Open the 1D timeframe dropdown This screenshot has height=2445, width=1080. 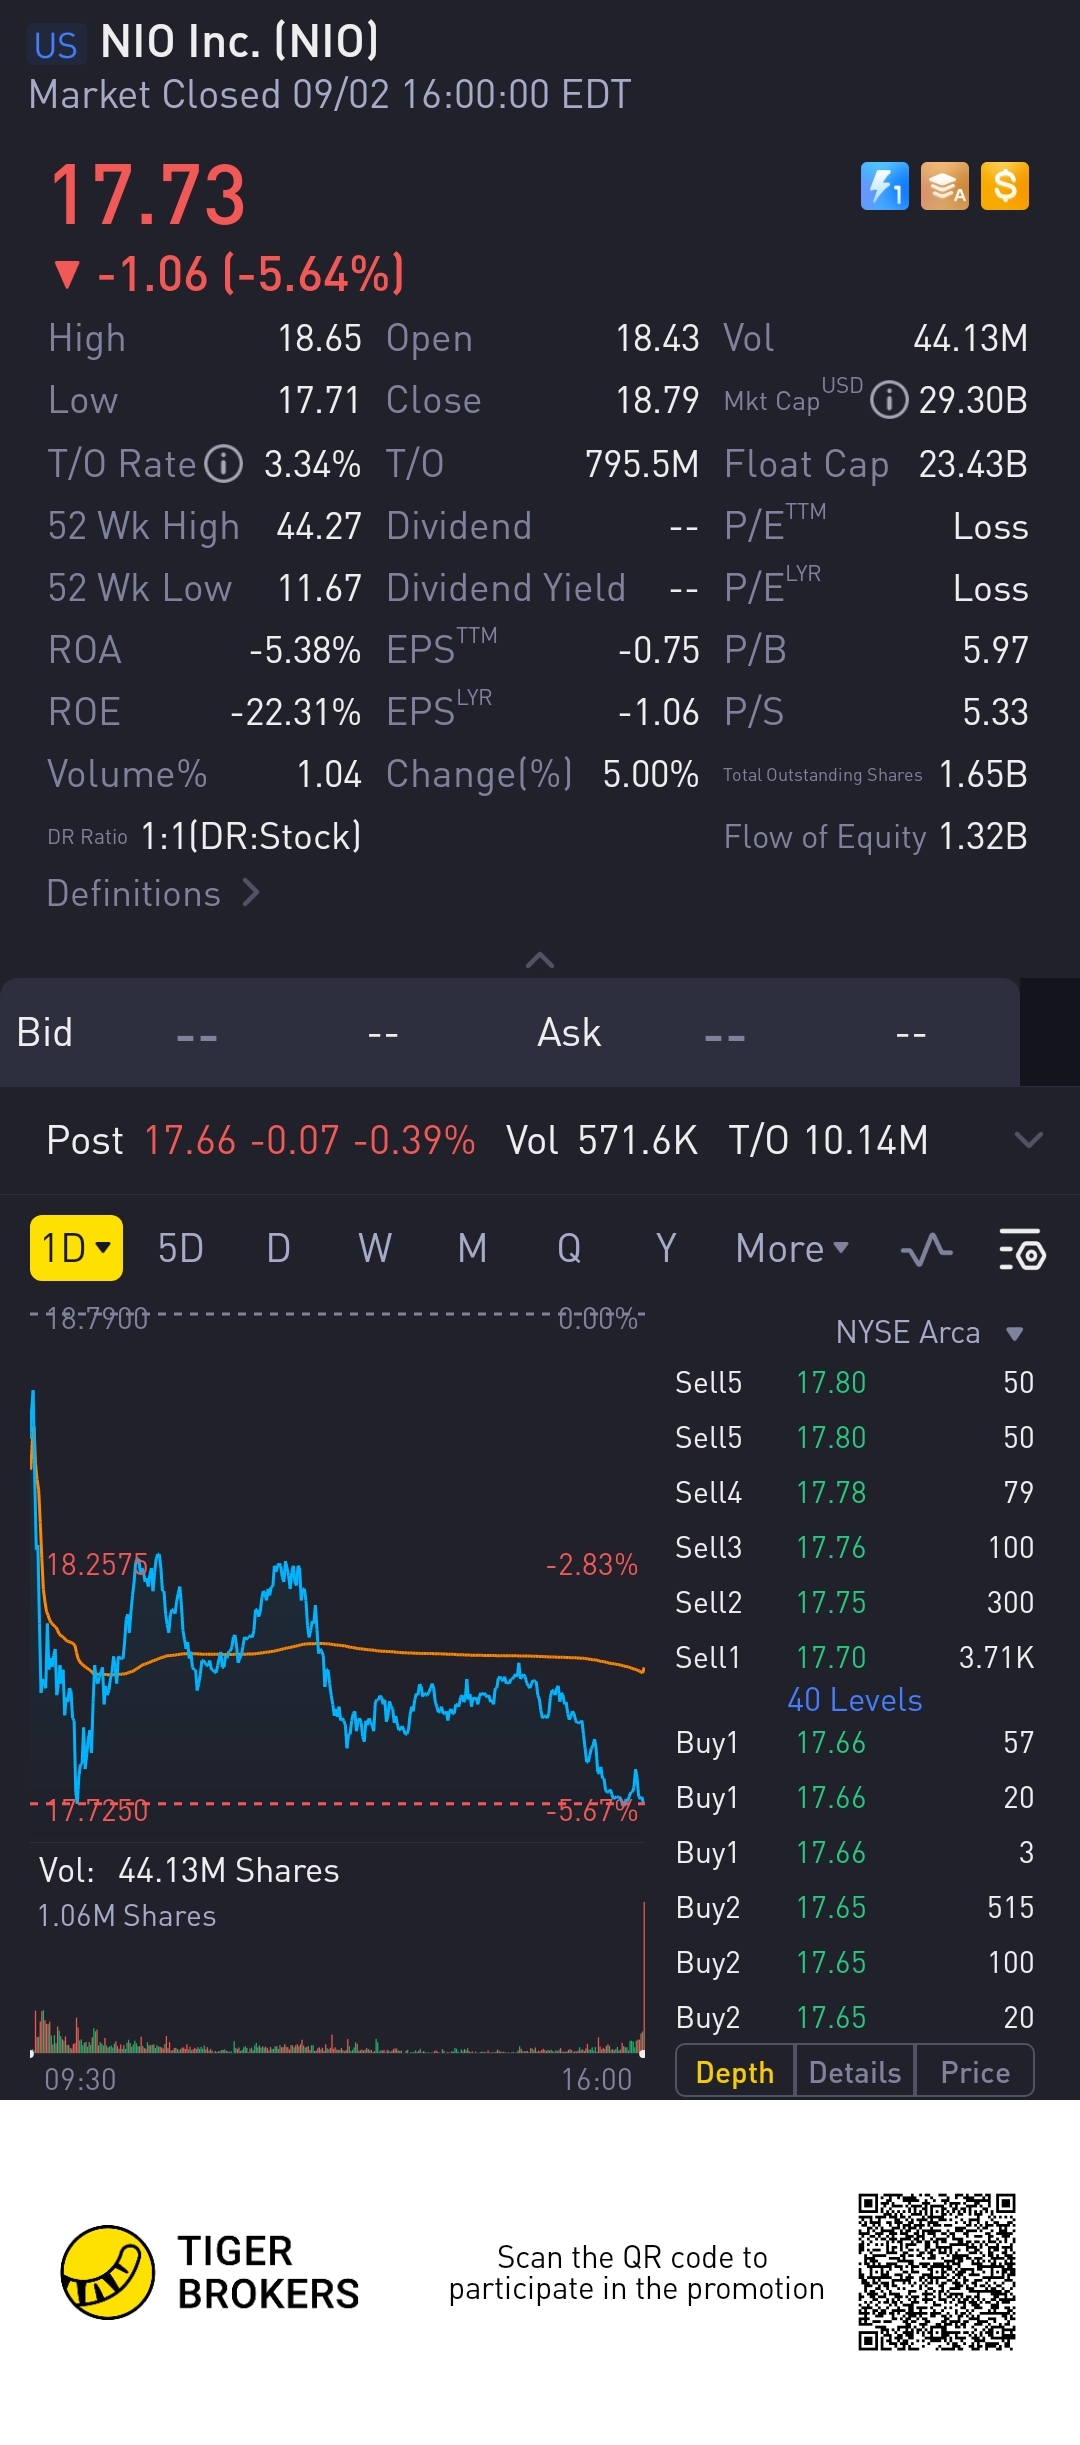pos(76,1248)
